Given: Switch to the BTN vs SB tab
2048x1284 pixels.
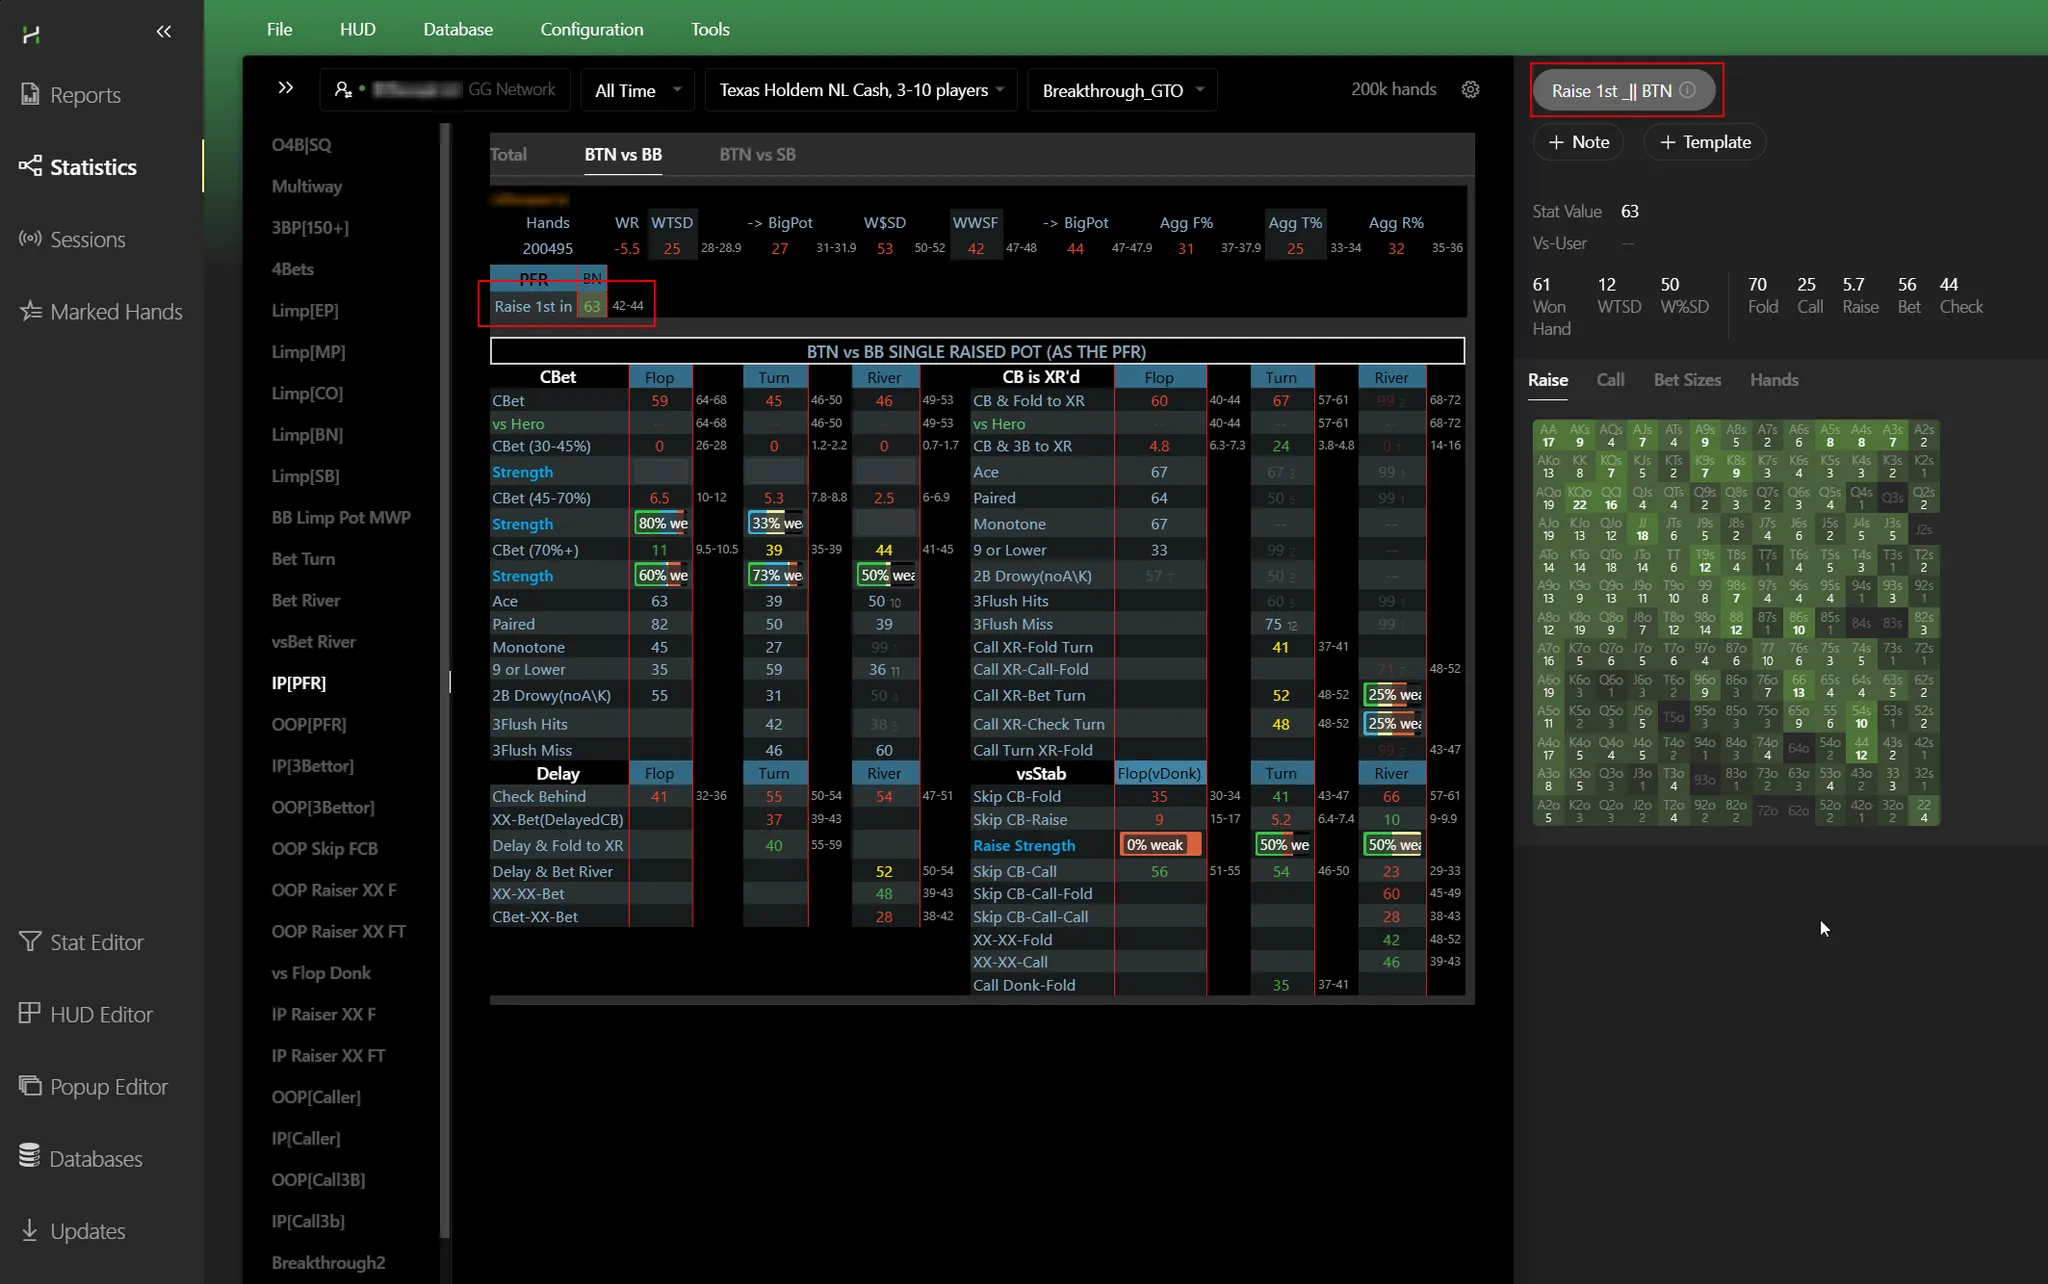Looking at the screenshot, I should click(x=757, y=154).
